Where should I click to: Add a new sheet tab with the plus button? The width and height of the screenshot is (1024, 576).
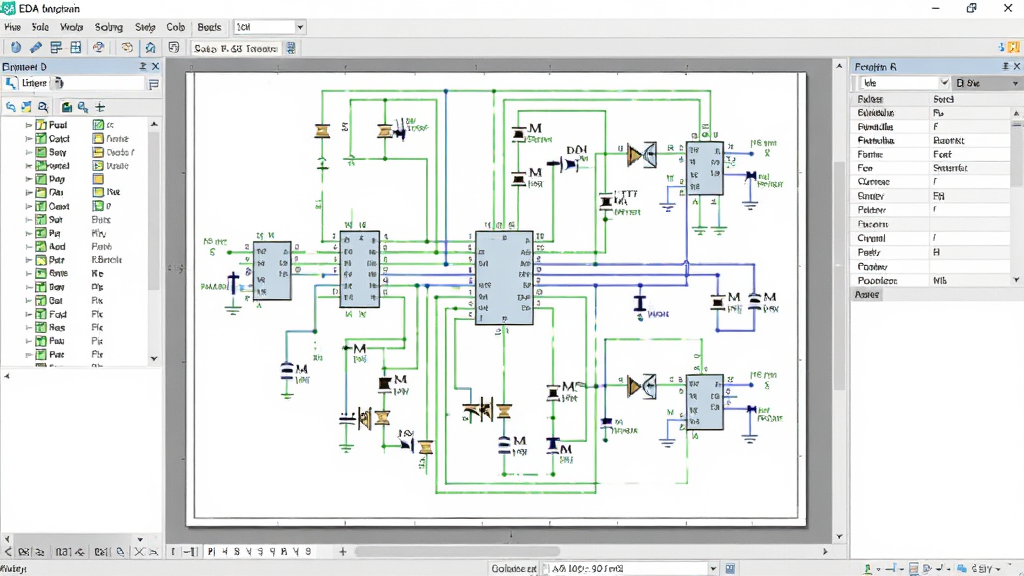tap(342, 552)
